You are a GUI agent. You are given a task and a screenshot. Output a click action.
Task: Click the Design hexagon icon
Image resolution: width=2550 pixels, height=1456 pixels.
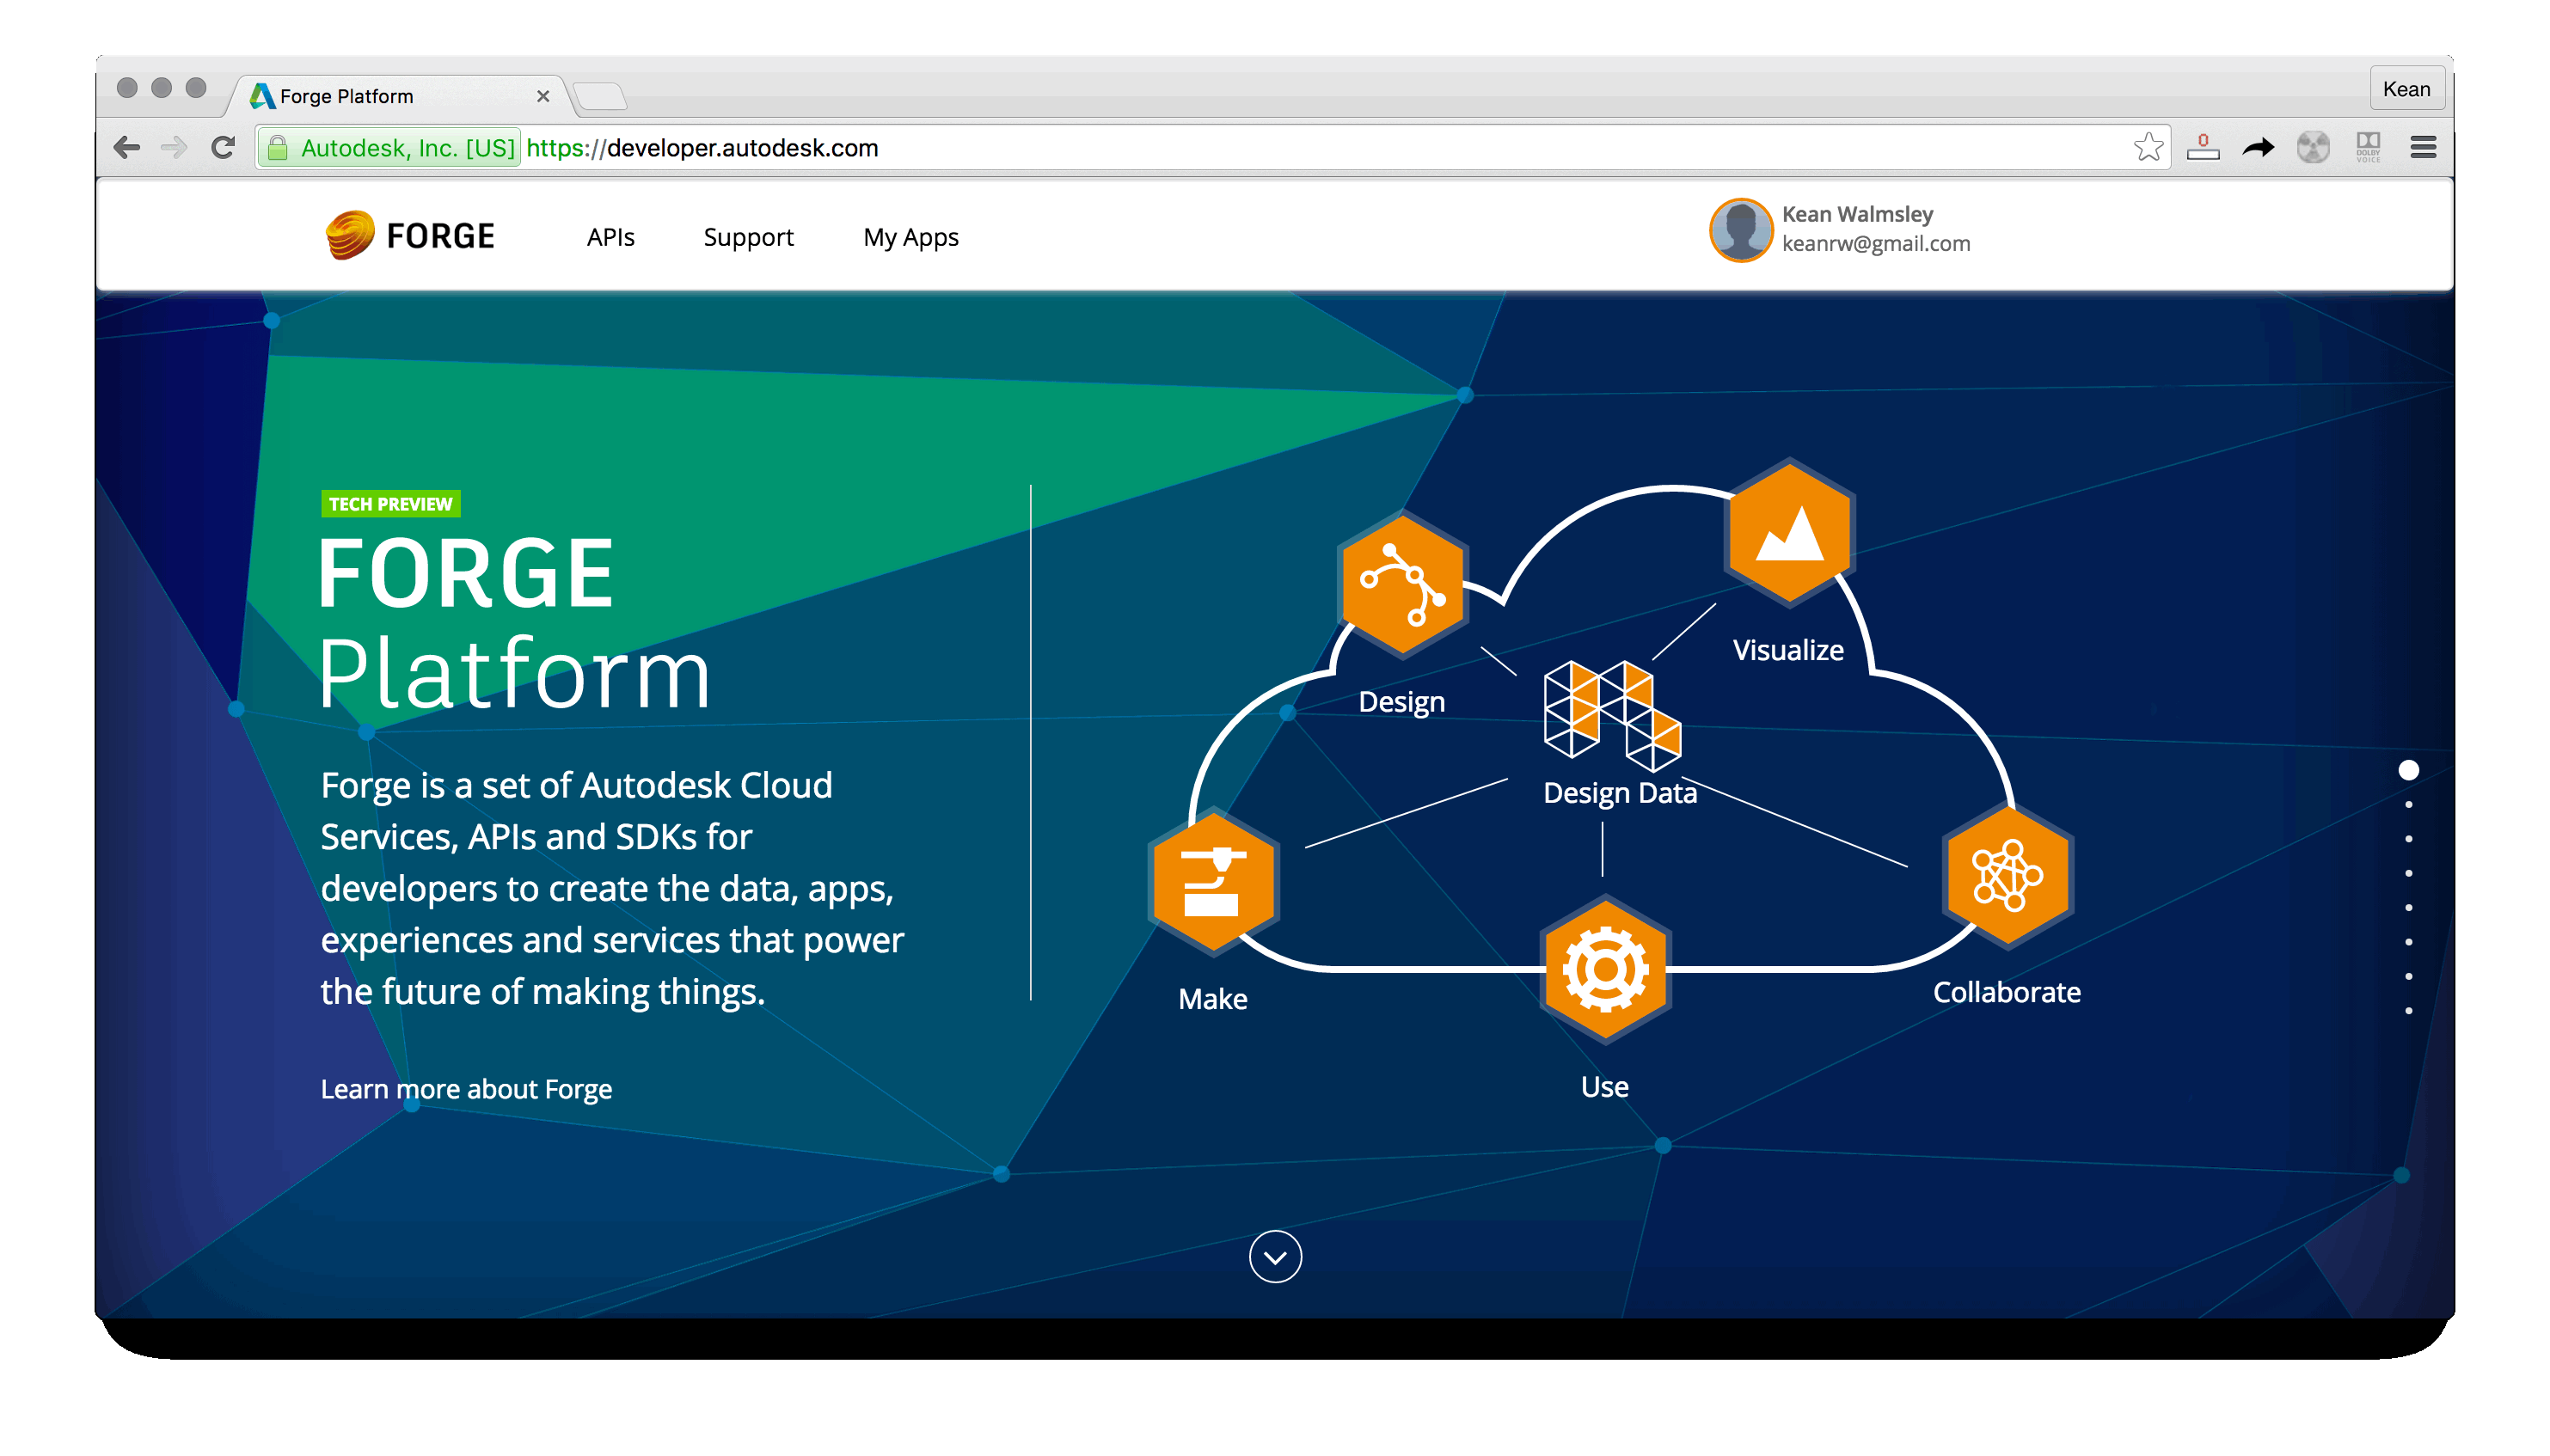(1402, 585)
